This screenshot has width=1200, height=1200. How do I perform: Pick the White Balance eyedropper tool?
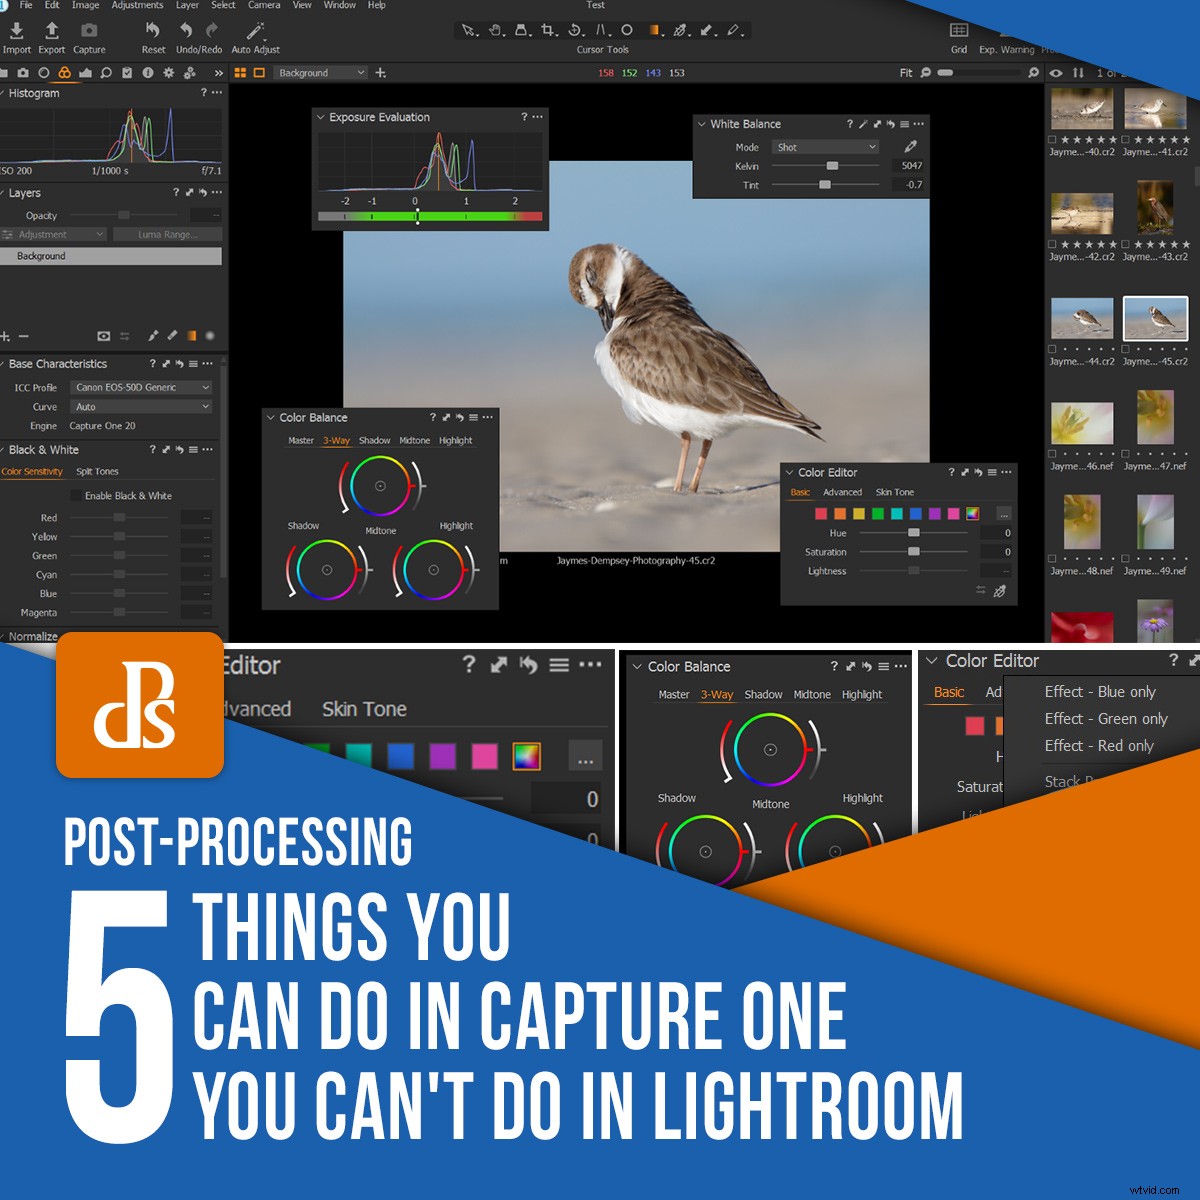(x=910, y=145)
